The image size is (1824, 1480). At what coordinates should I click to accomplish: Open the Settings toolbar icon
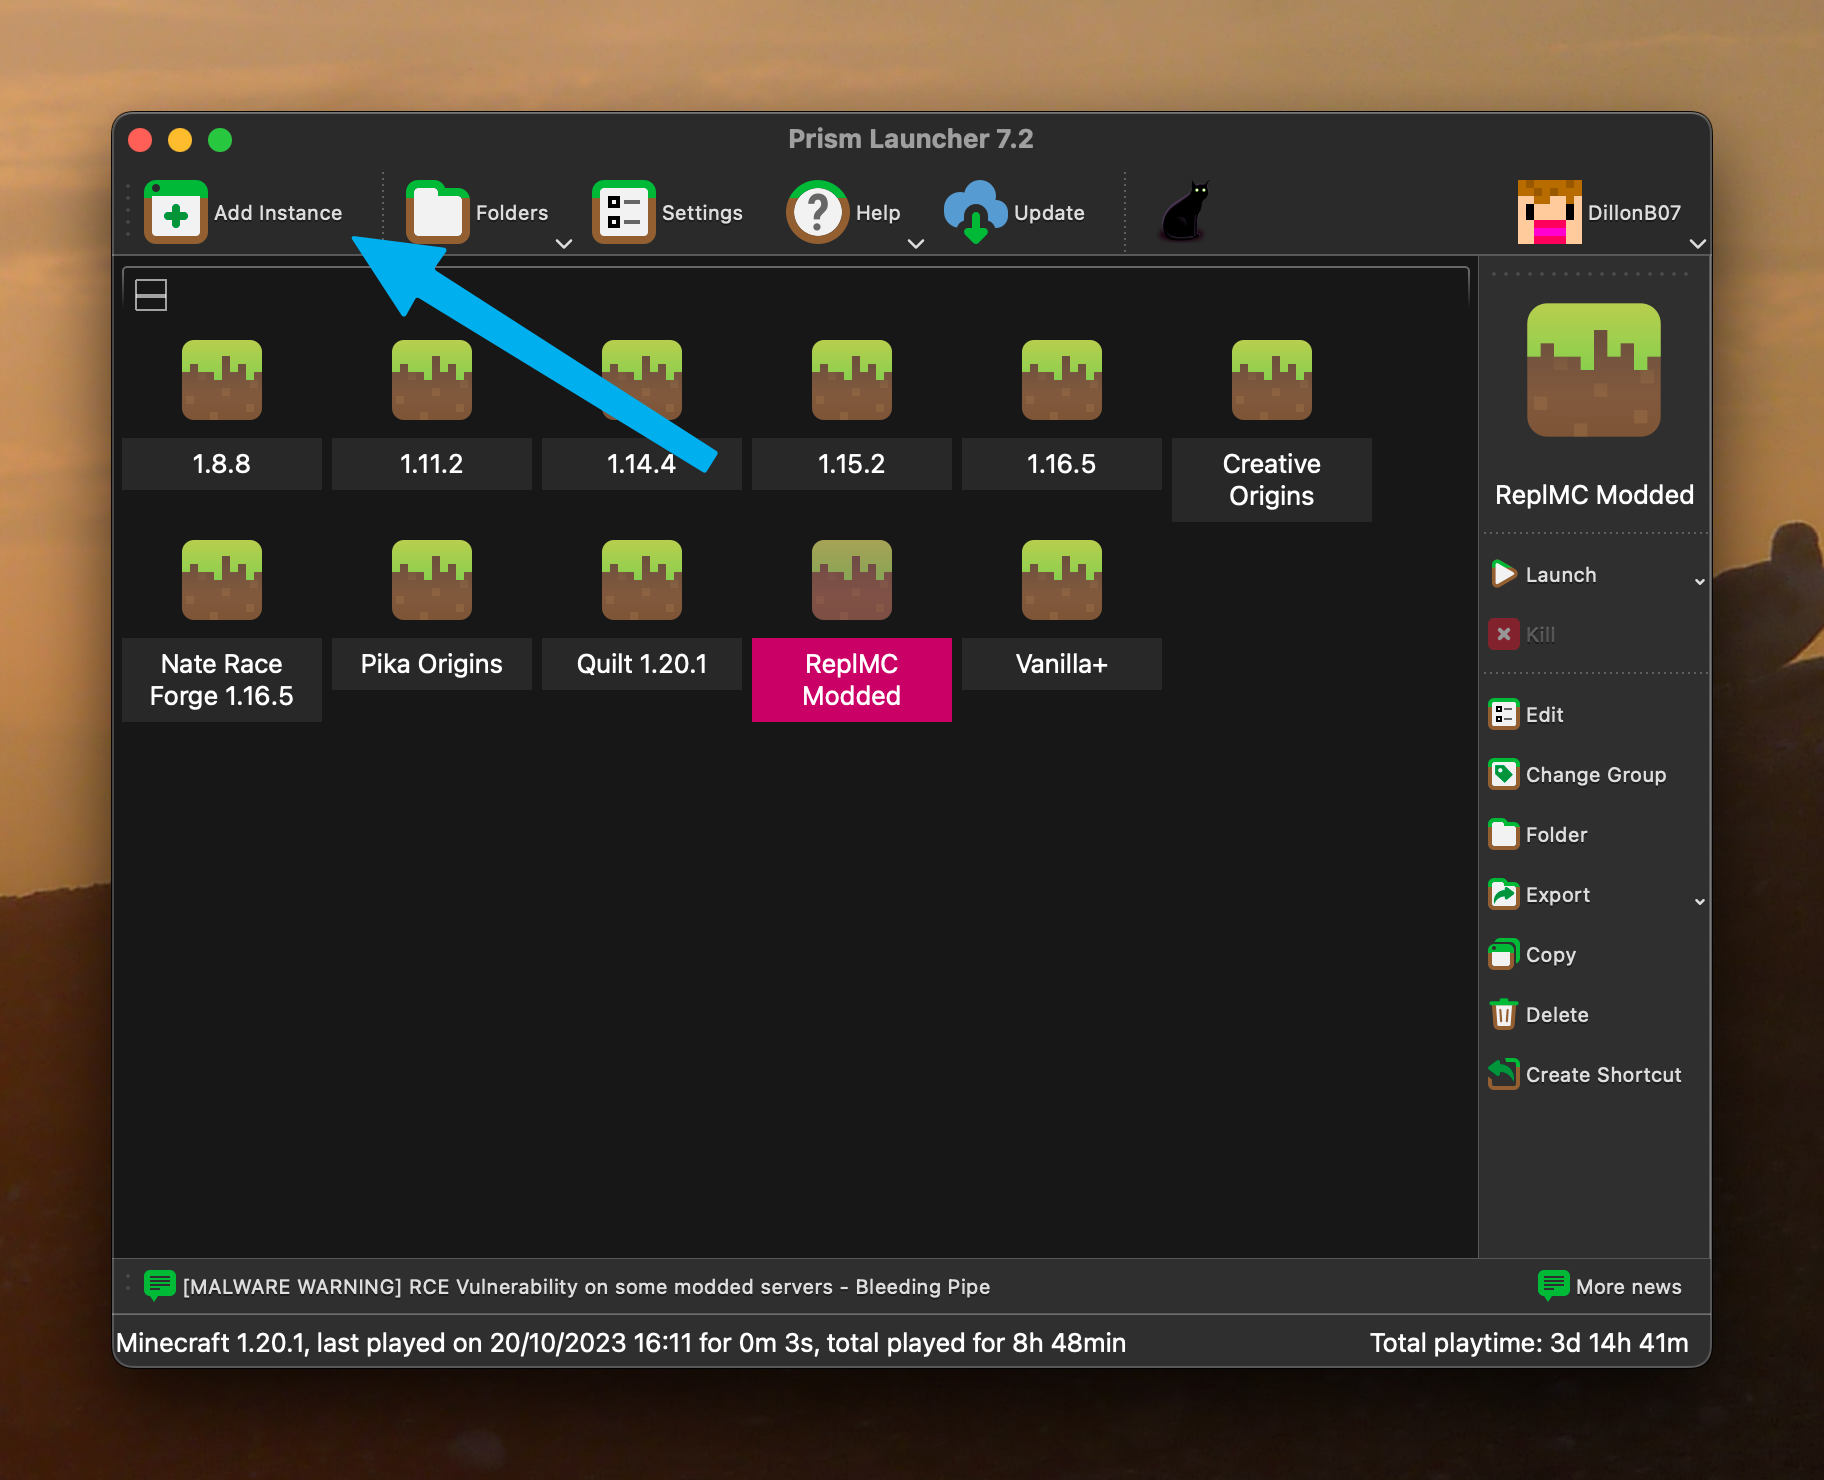click(624, 212)
